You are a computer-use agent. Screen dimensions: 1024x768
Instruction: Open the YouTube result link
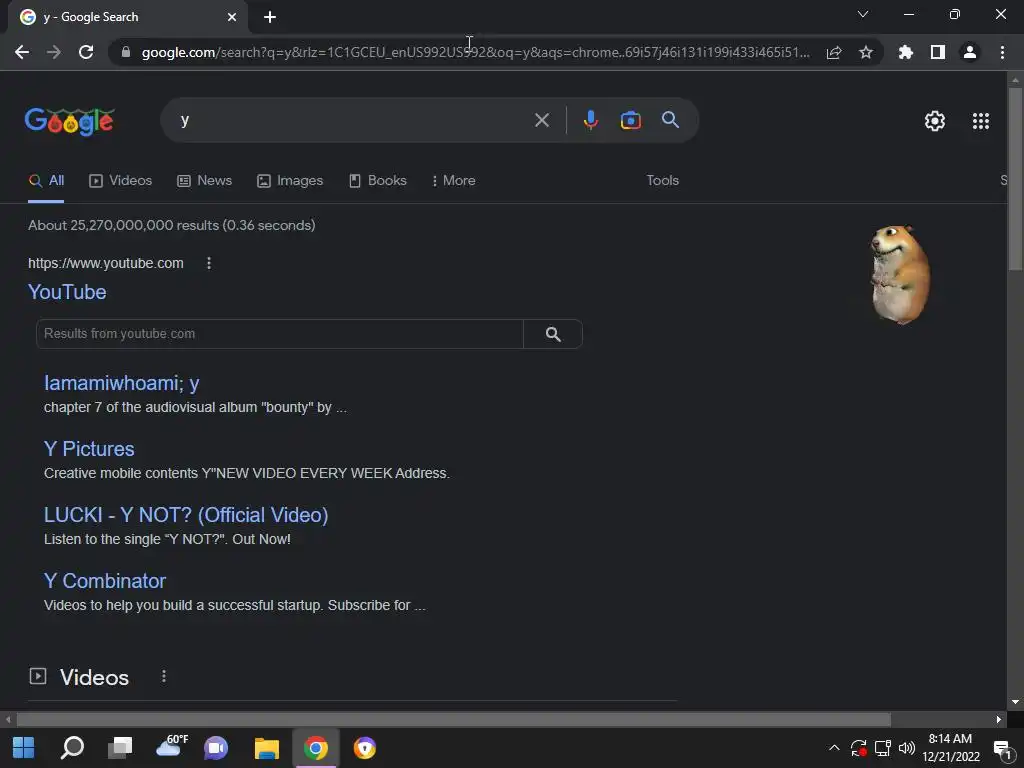(x=67, y=292)
